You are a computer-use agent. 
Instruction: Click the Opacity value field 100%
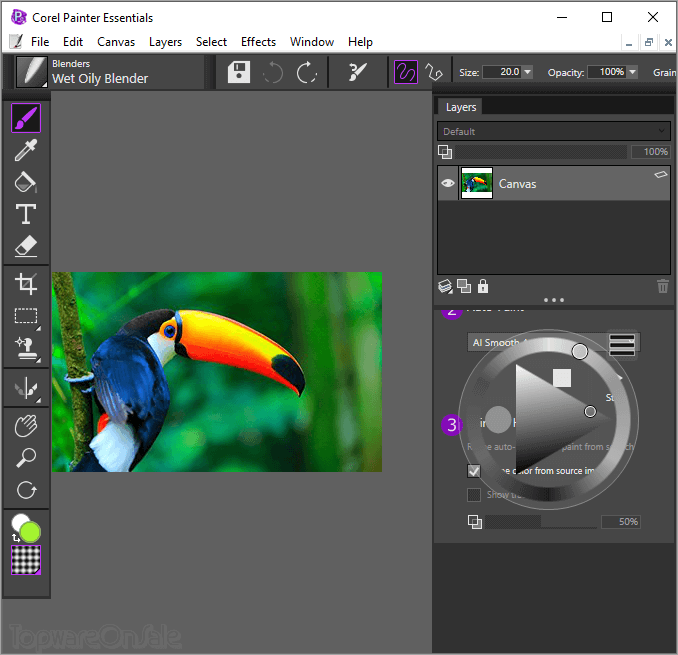(x=607, y=72)
